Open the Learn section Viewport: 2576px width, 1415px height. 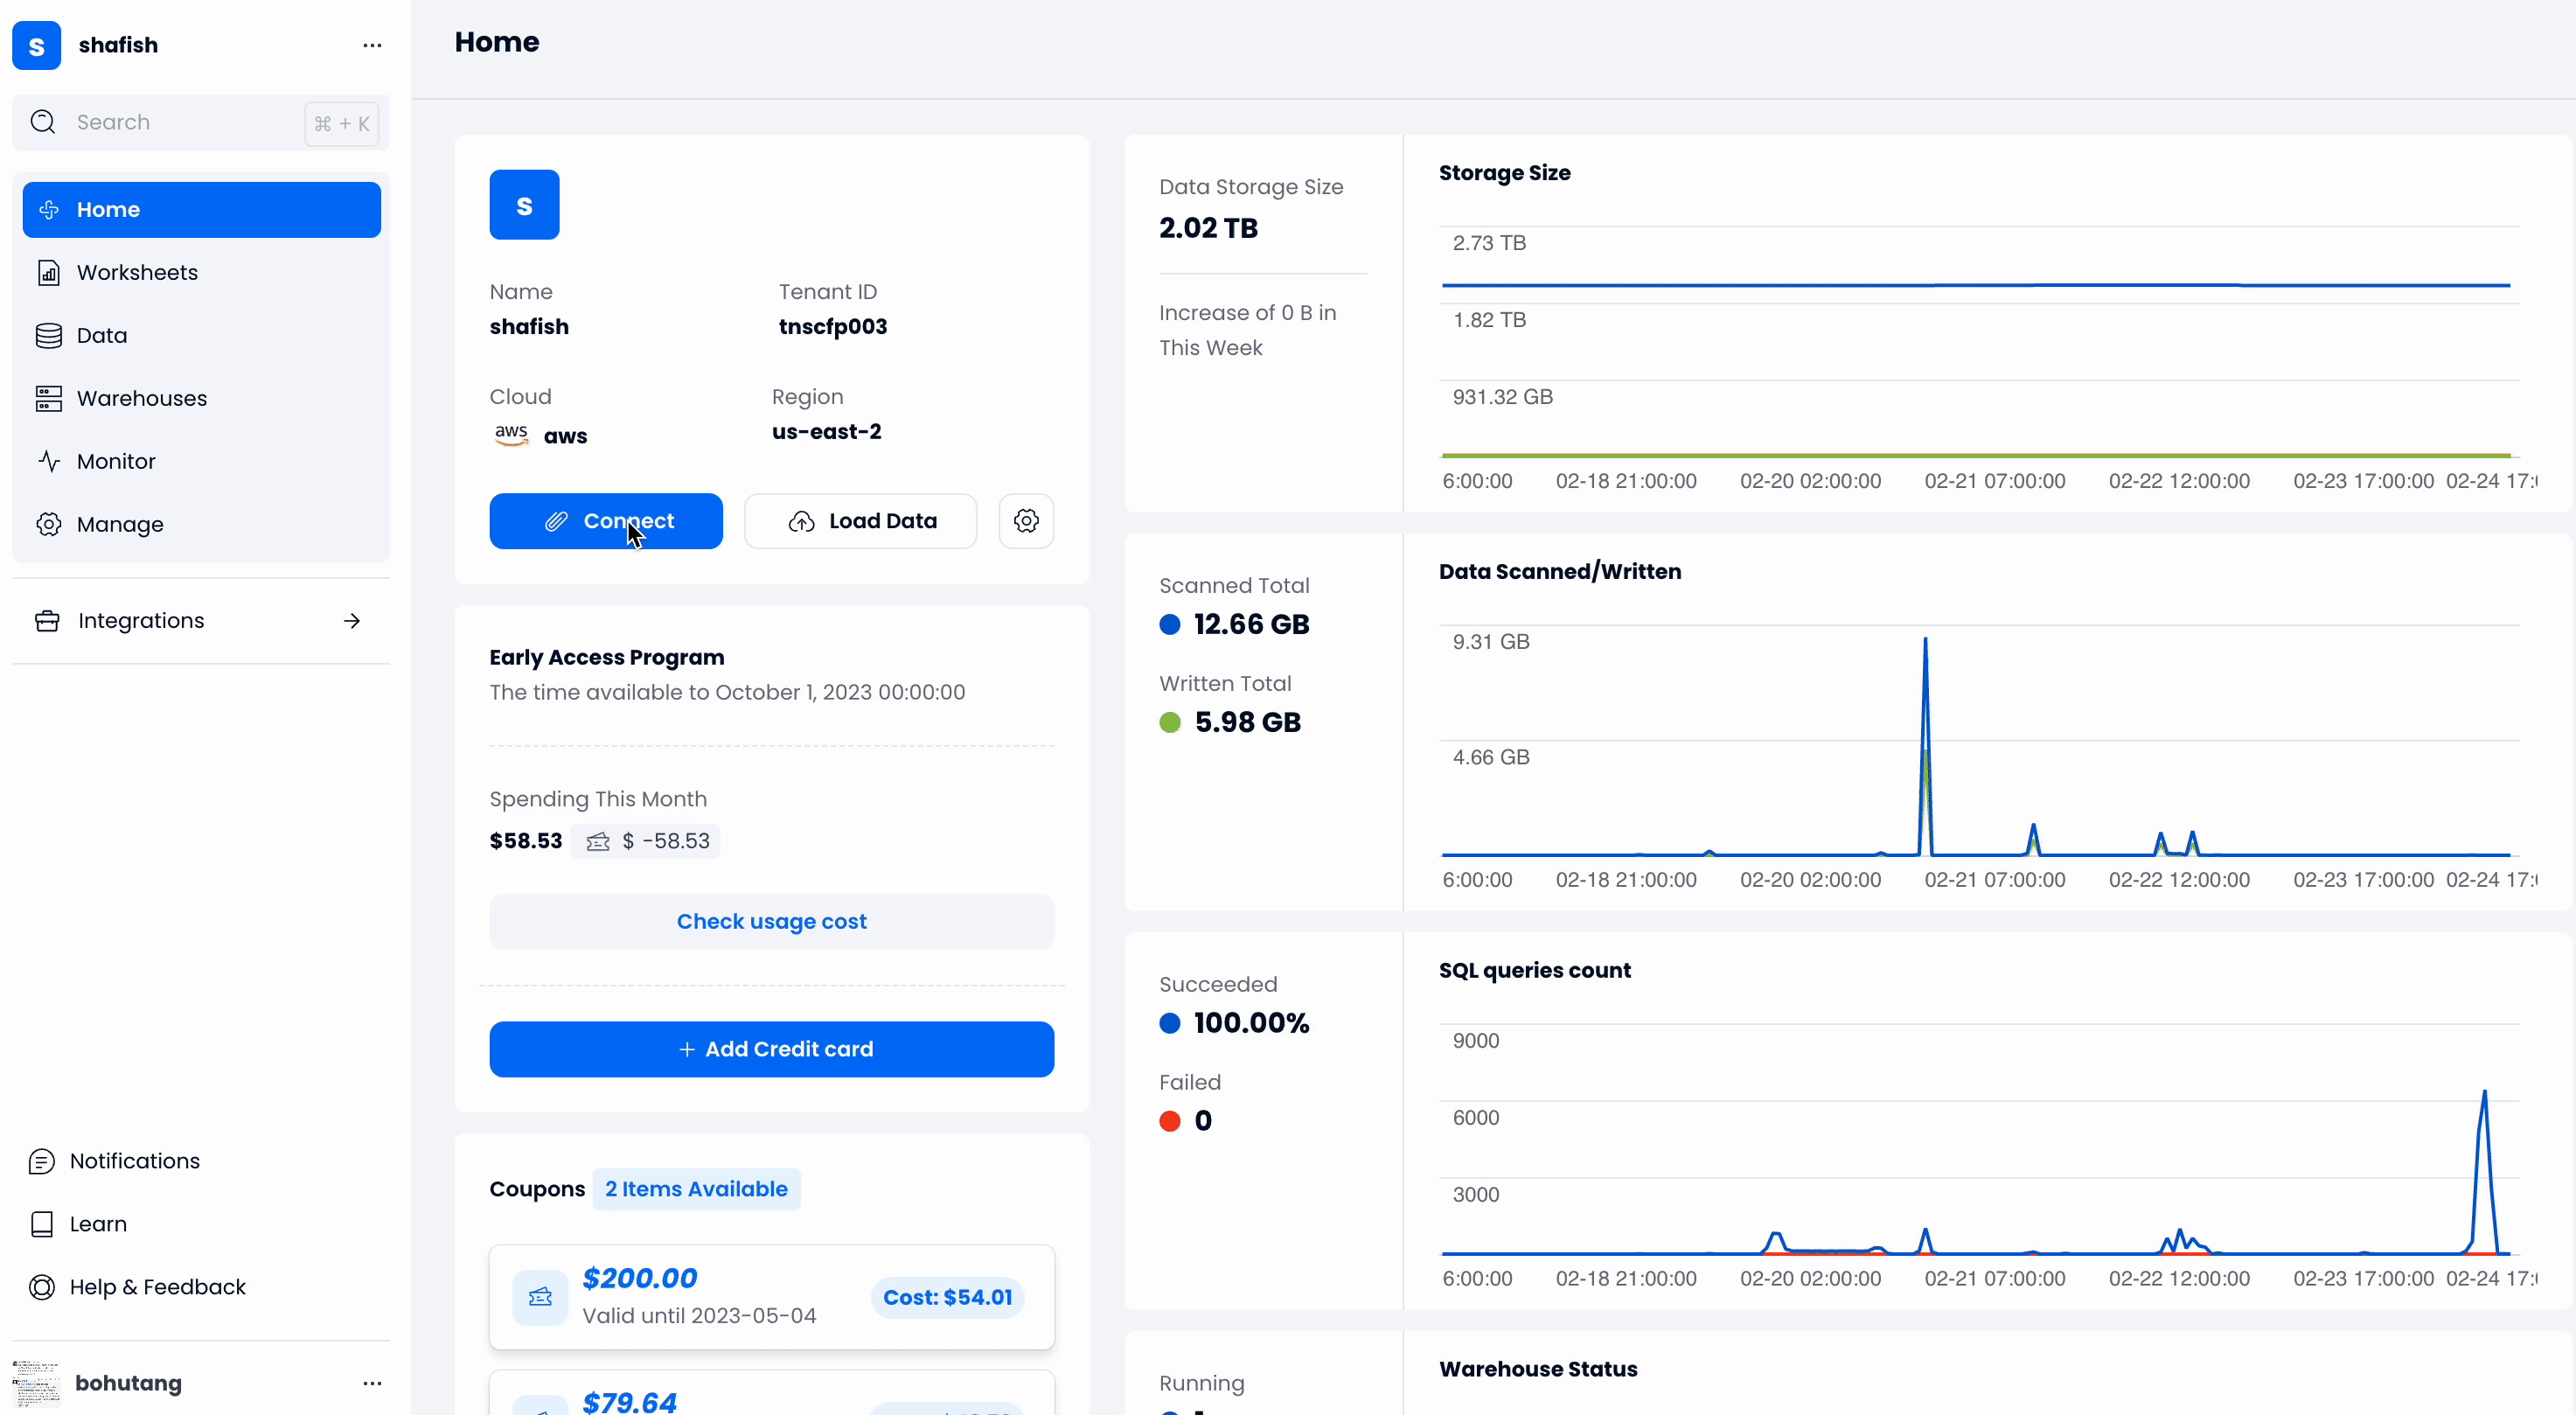click(x=98, y=1224)
